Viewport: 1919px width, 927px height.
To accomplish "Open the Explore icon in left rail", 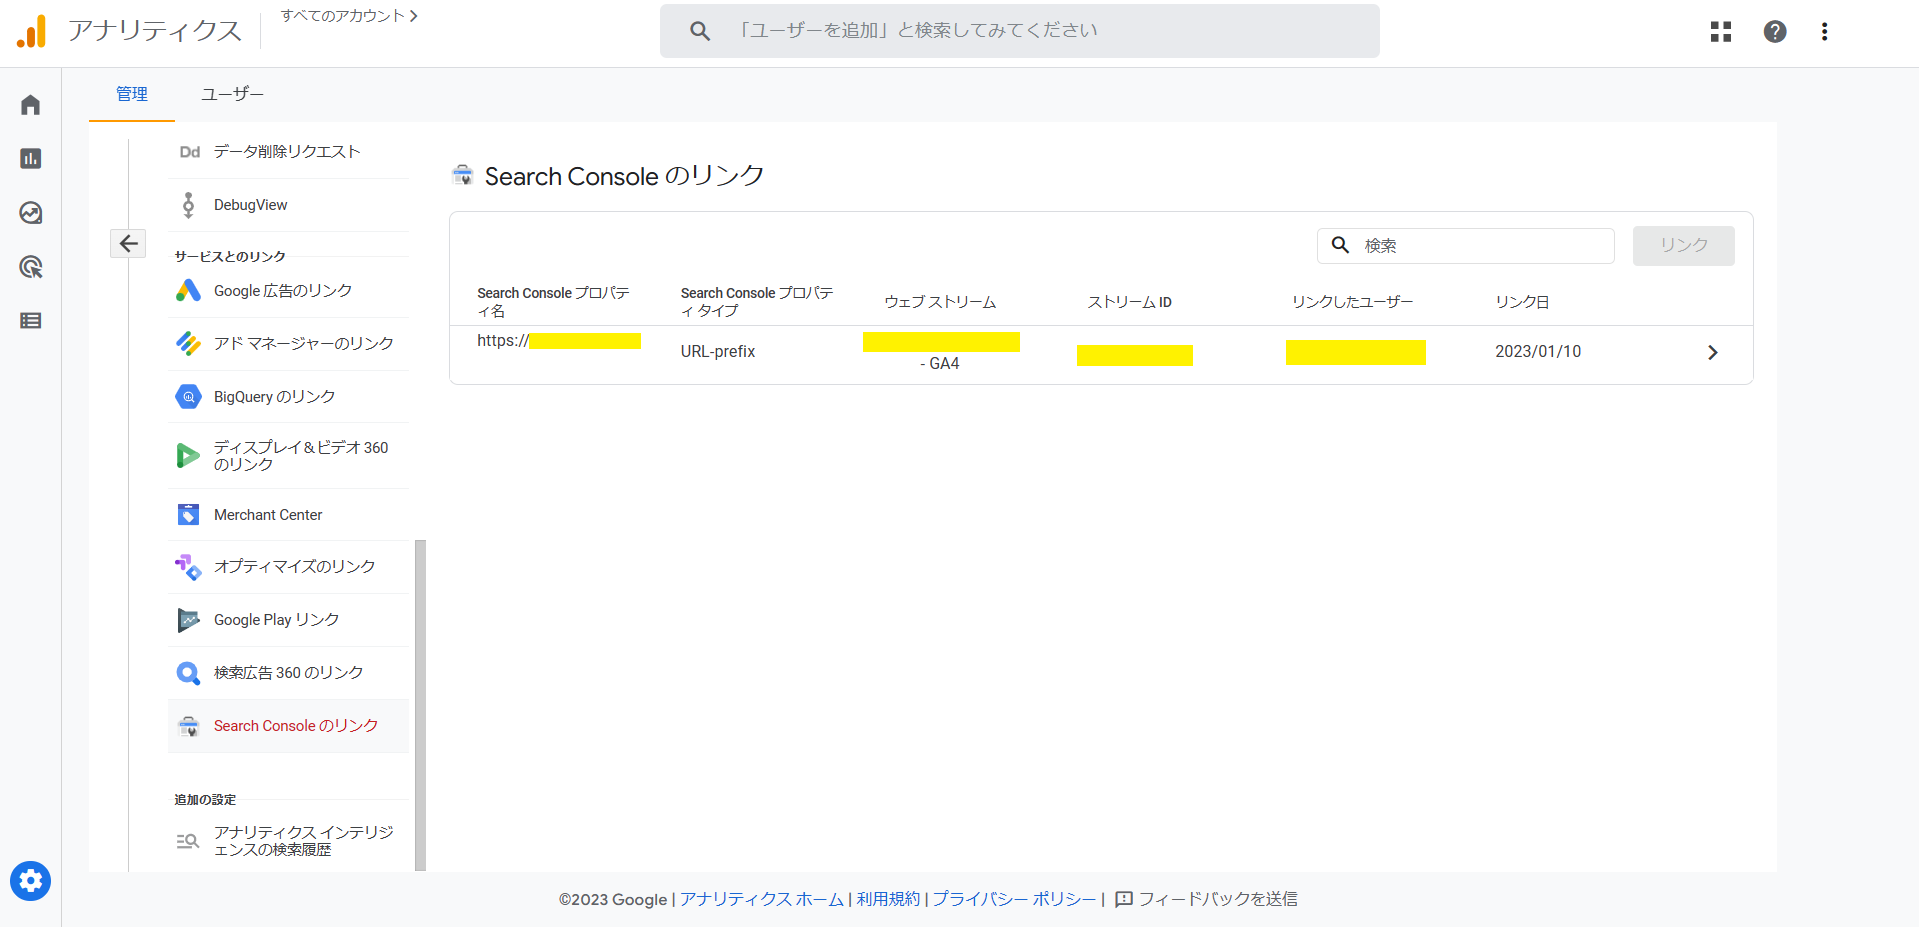I will (x=31, y=213).
